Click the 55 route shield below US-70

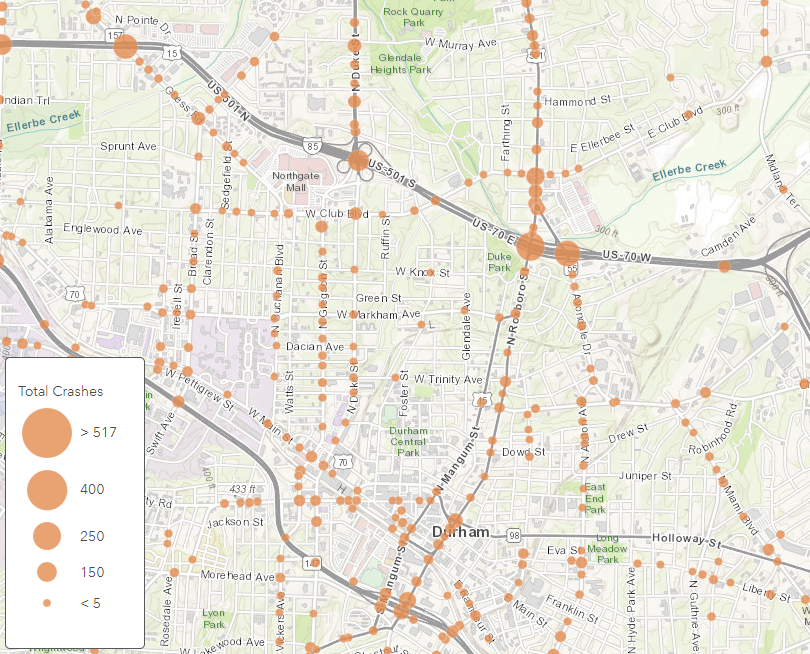tap(572, 269)
